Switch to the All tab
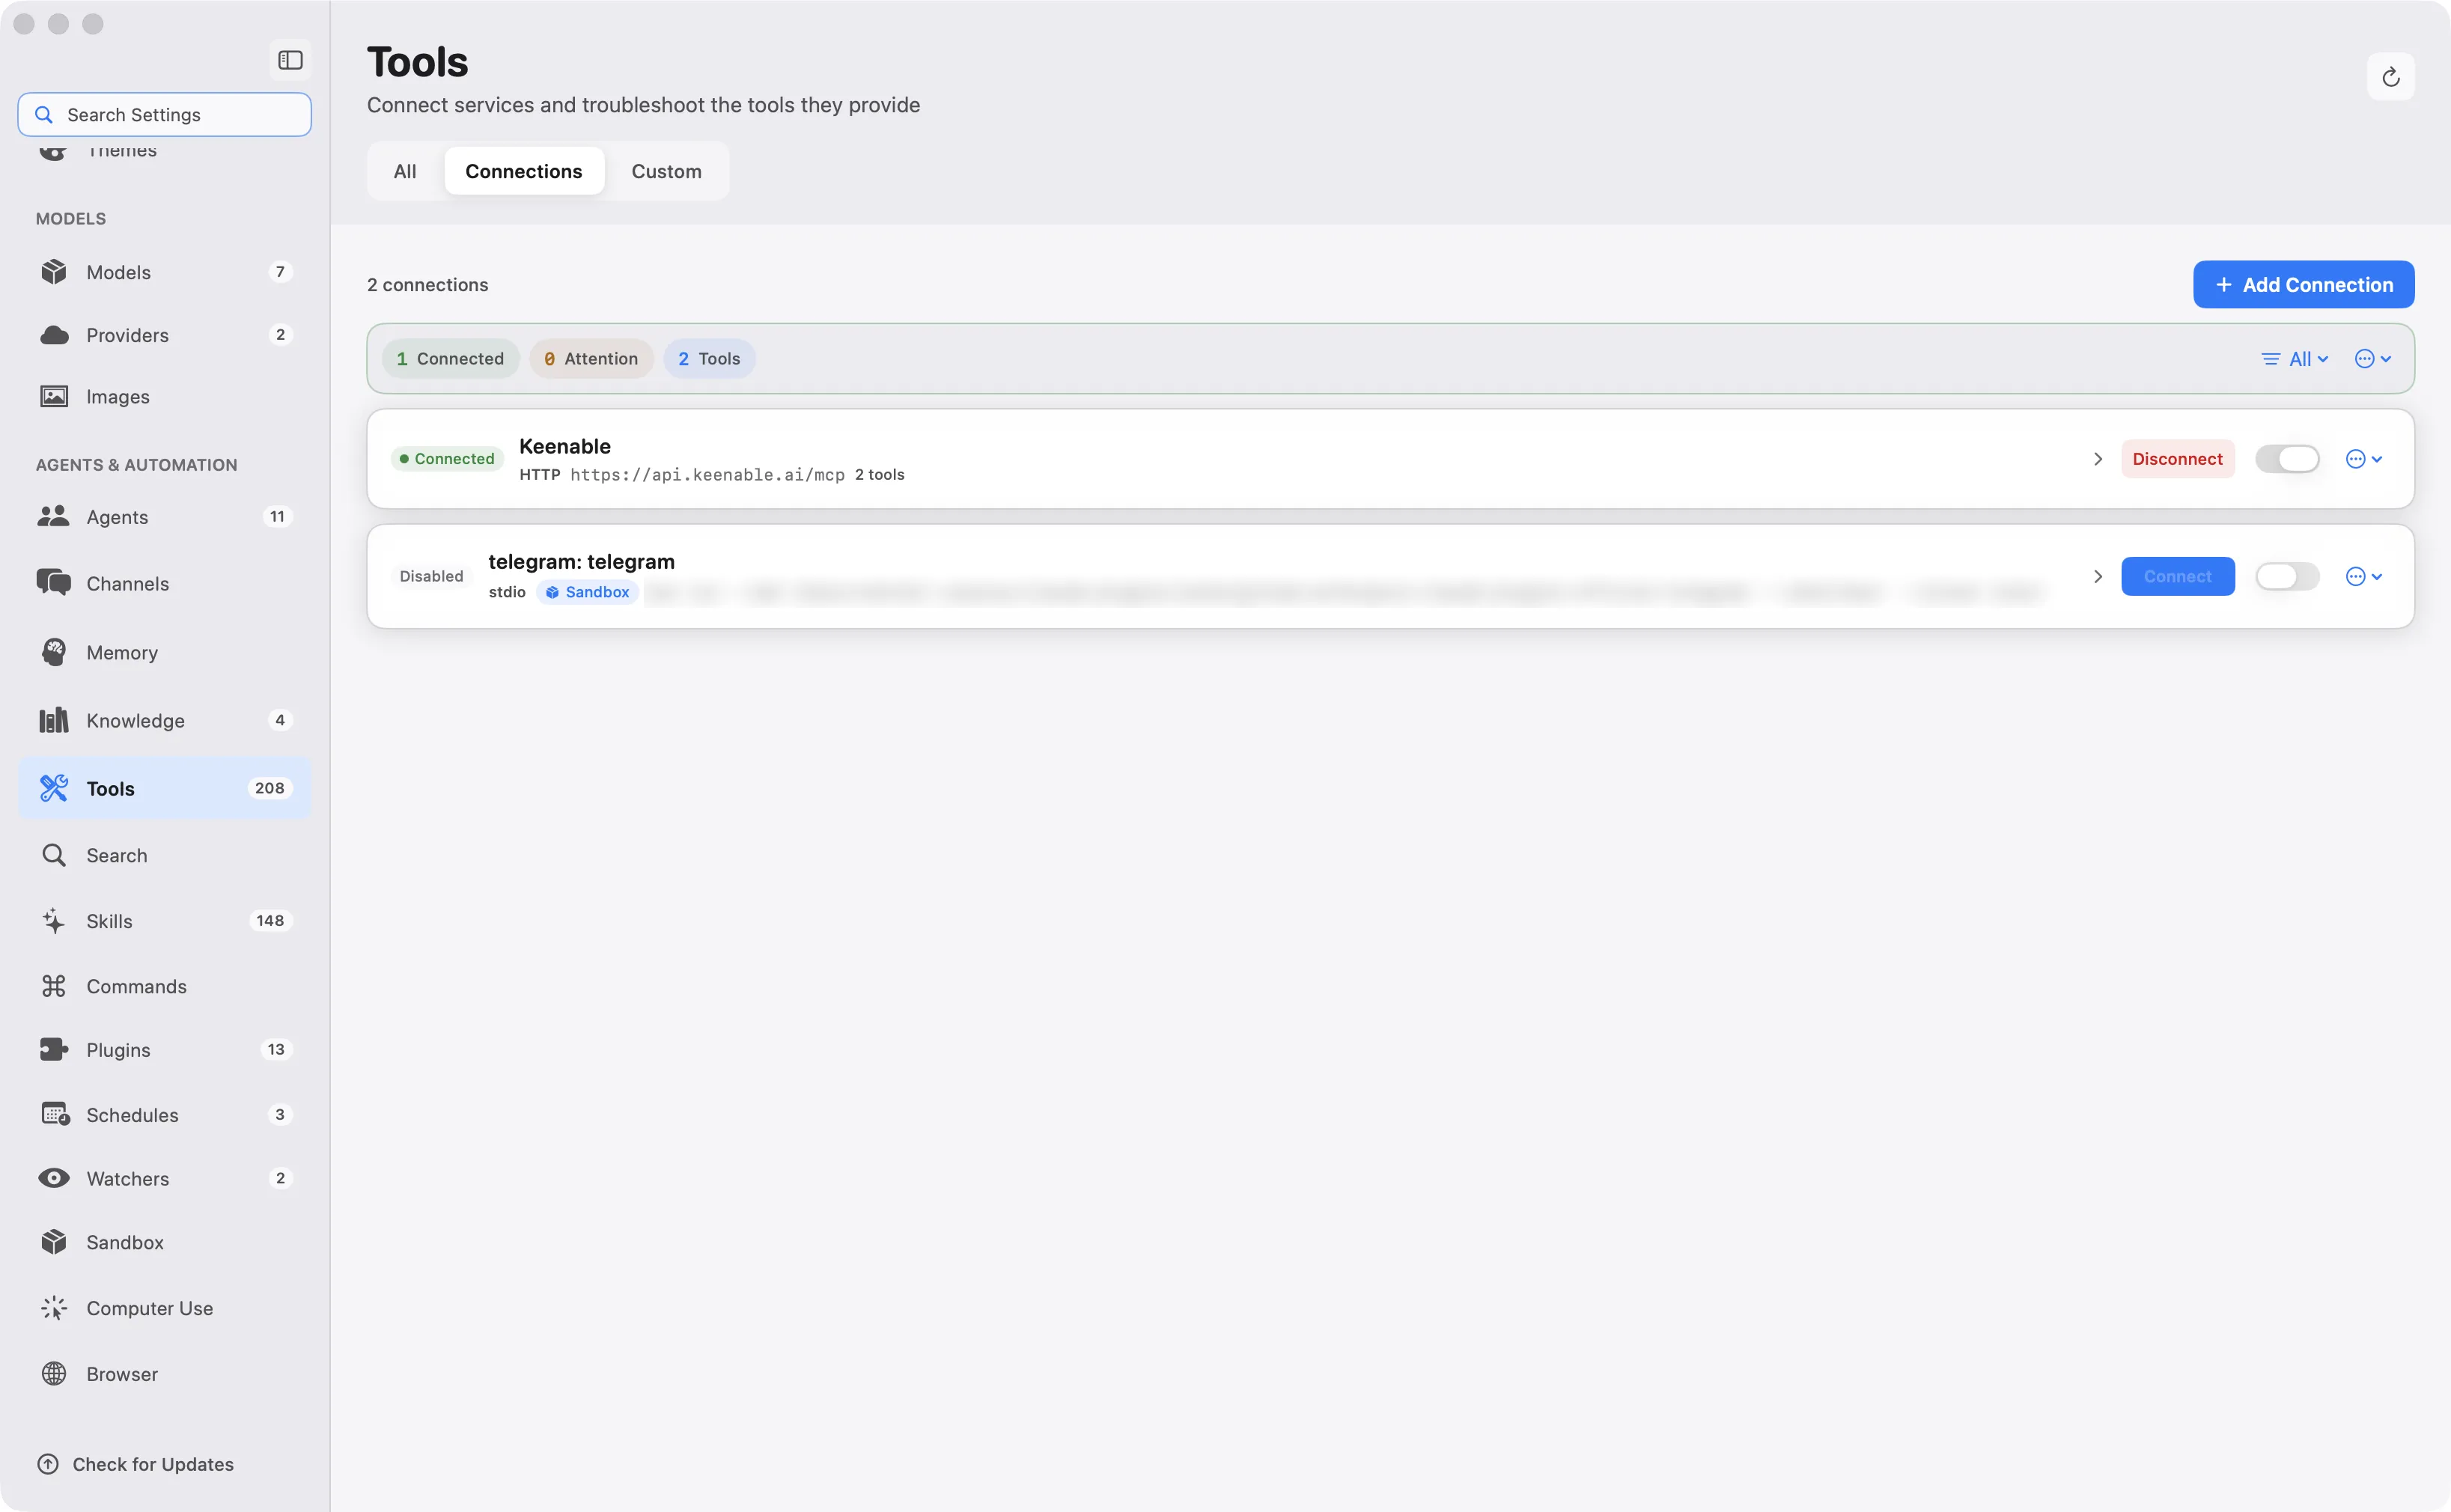This screenshot has width=2451, height=1512. 405,171
